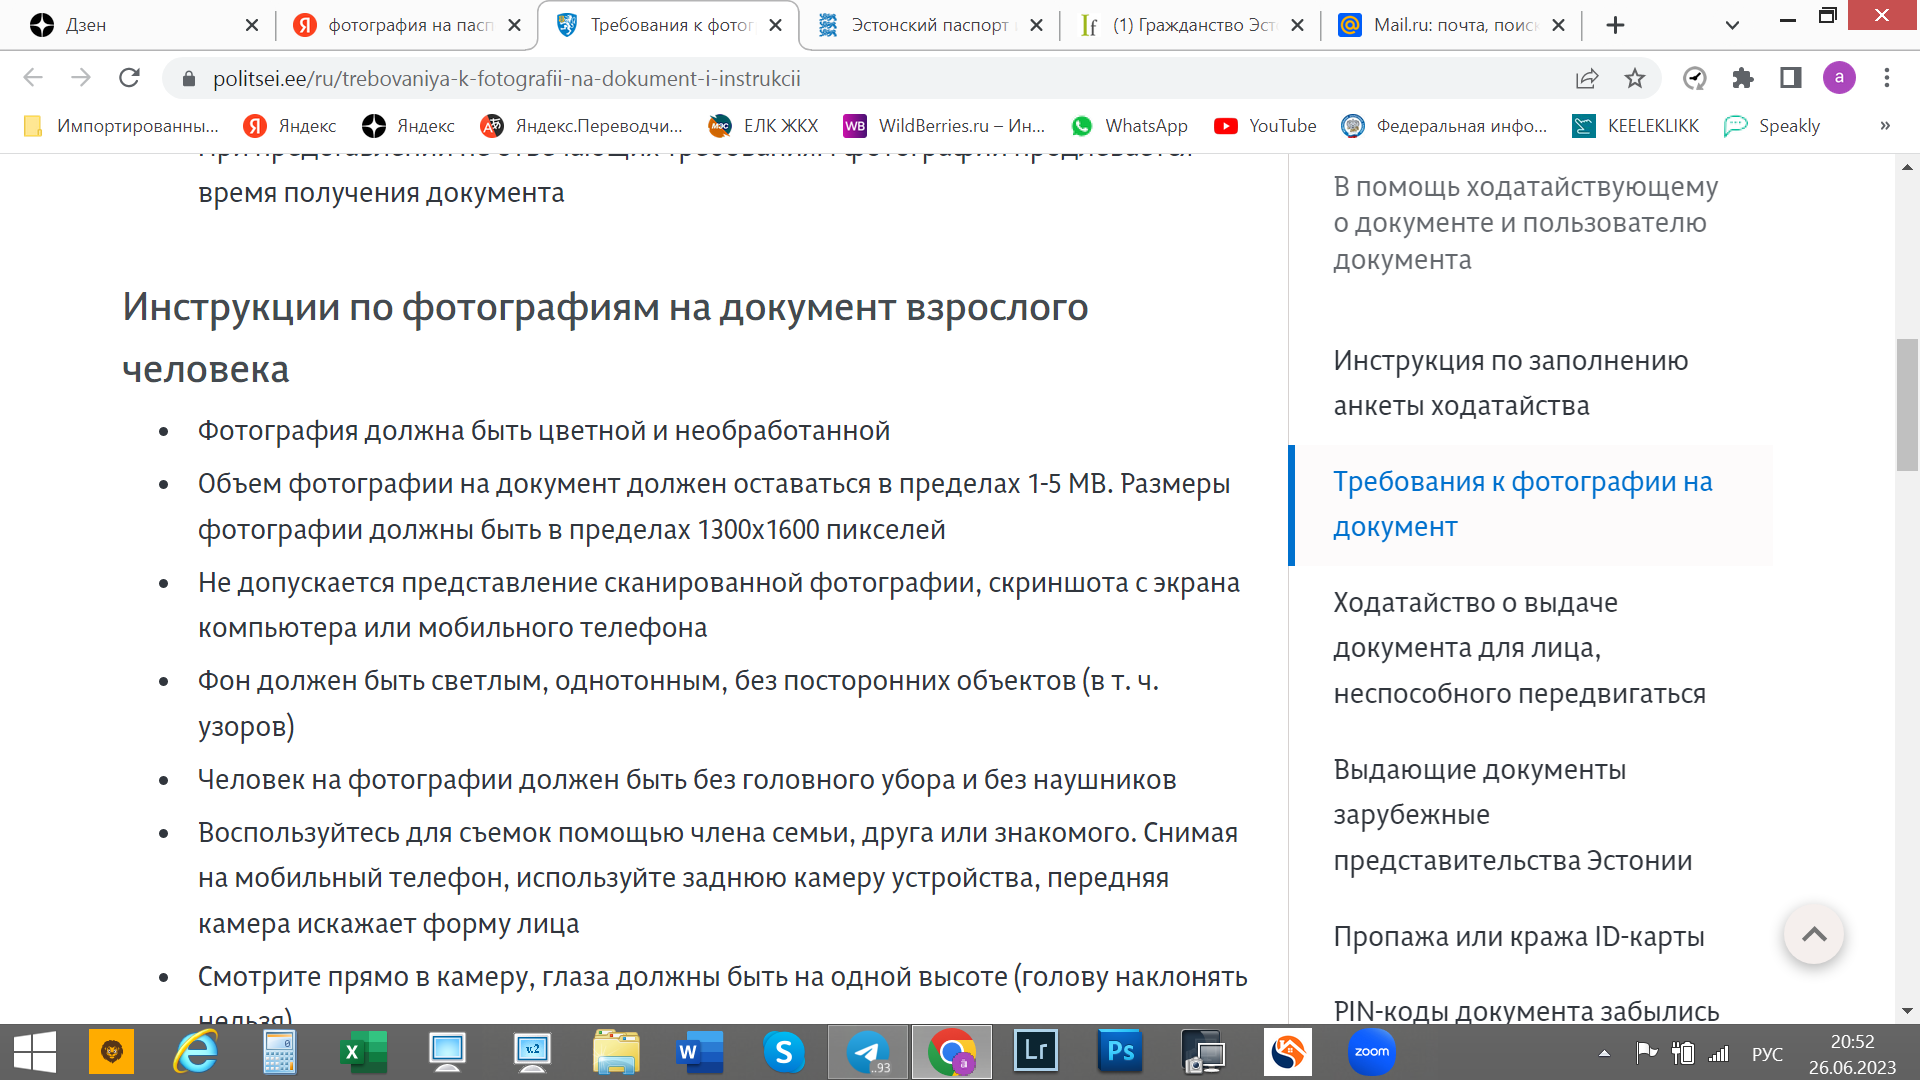The height and width of the screenshot is (1080, 1920).
Task: Click the page vertical scrollbar thumb
Action: point(1907,405)
